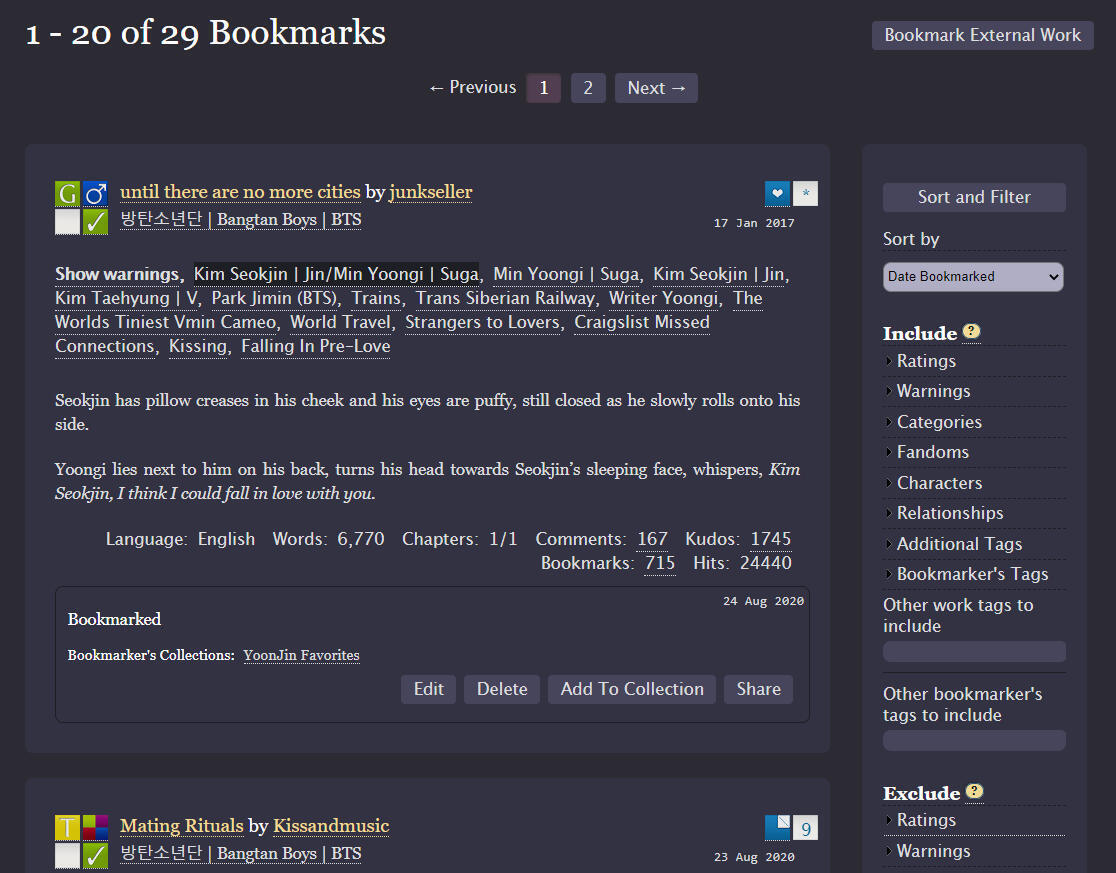Open the Date Bookmarked sort dropdown
The image size is (1116, 873).
pyautogui.click(x=972, y=276)
